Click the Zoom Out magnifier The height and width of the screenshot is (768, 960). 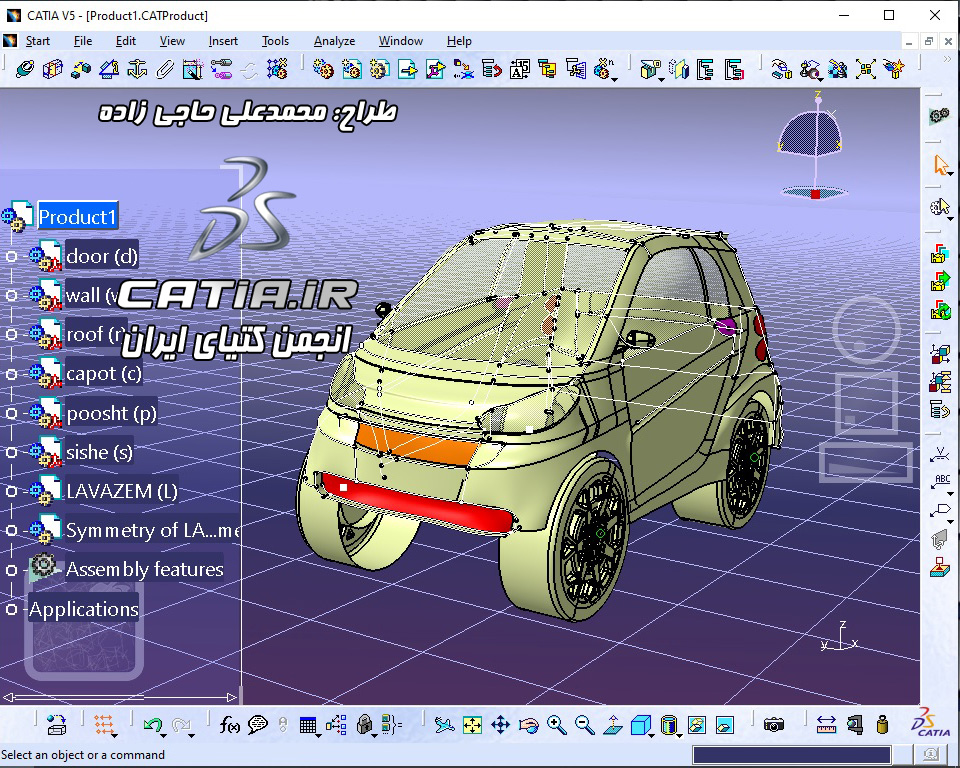click(585, 726)
